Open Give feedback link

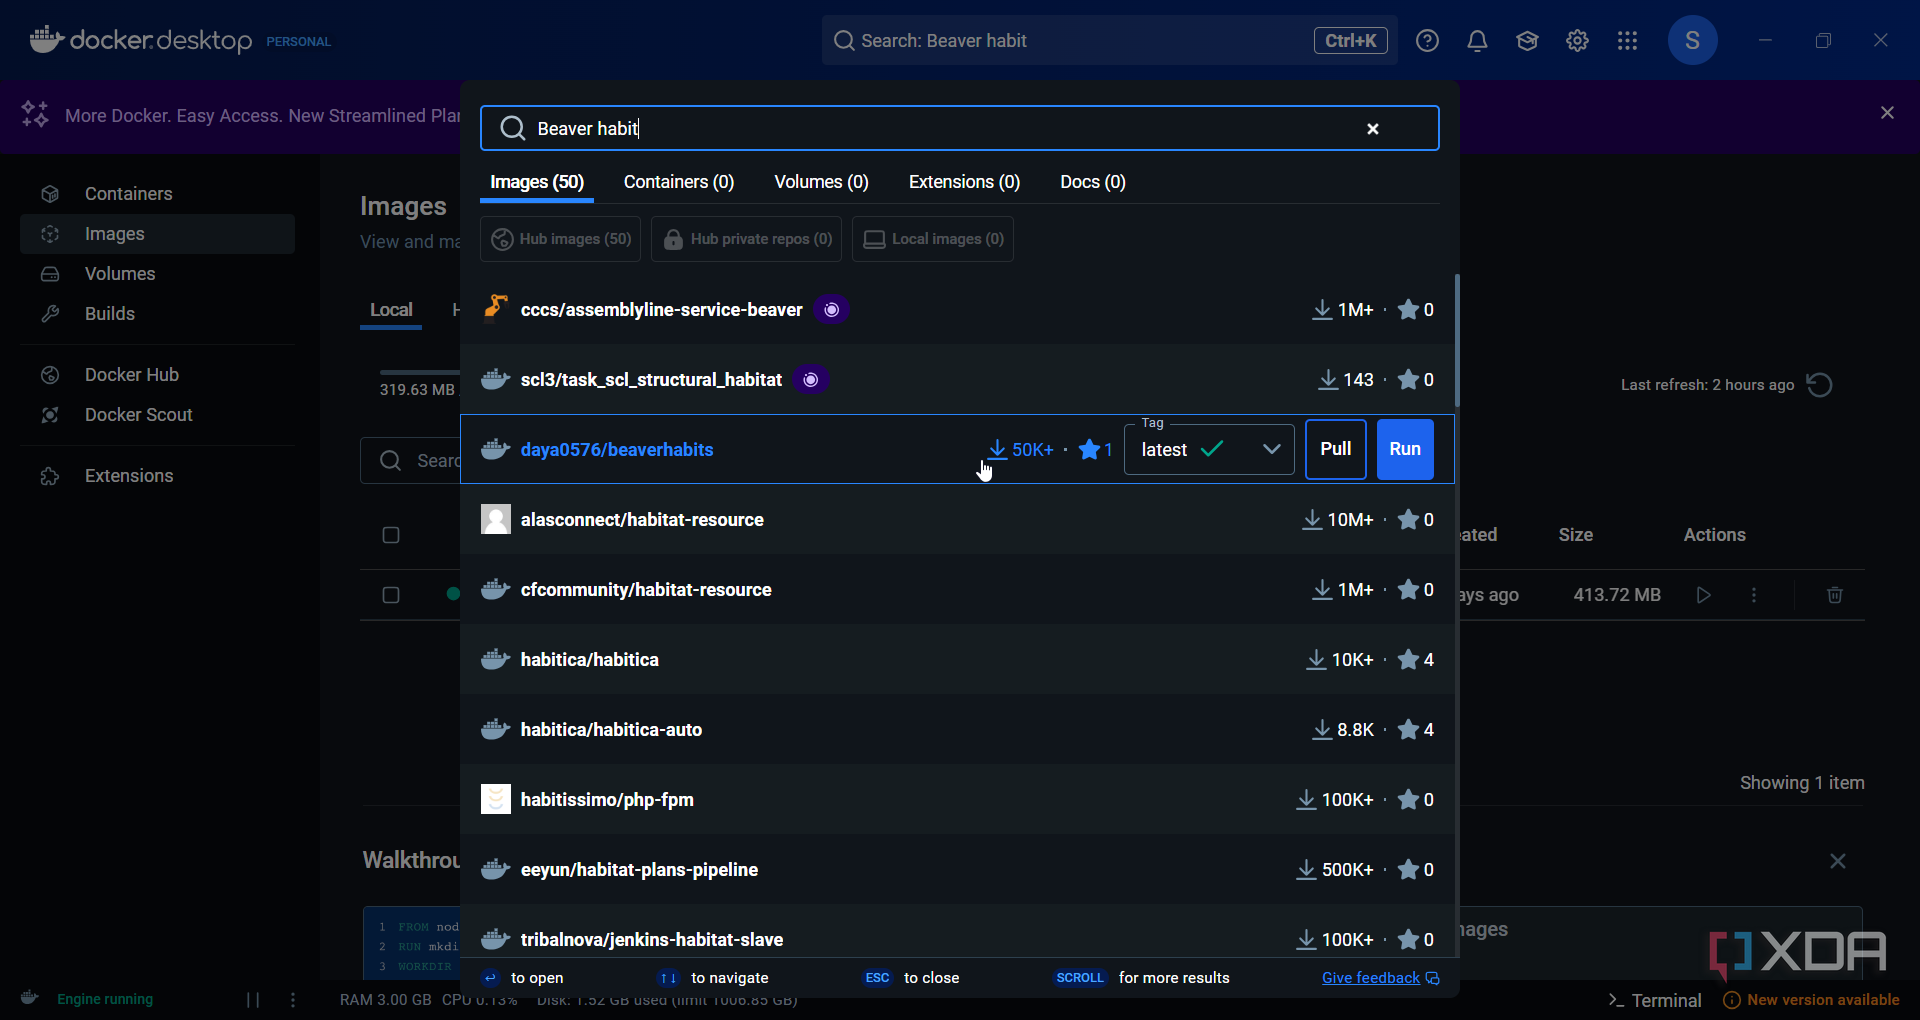click(x=1380, y=978)
